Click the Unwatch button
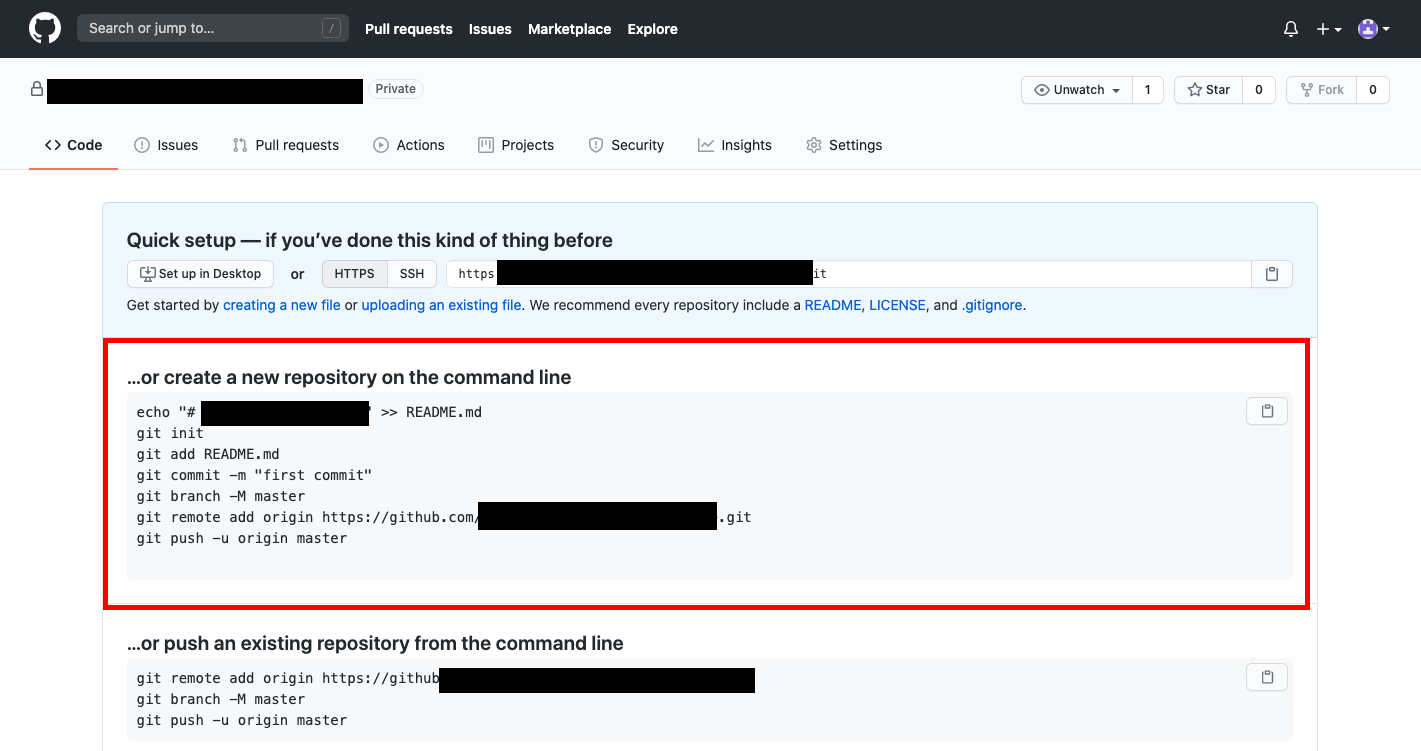 [x=1077, y=90]
